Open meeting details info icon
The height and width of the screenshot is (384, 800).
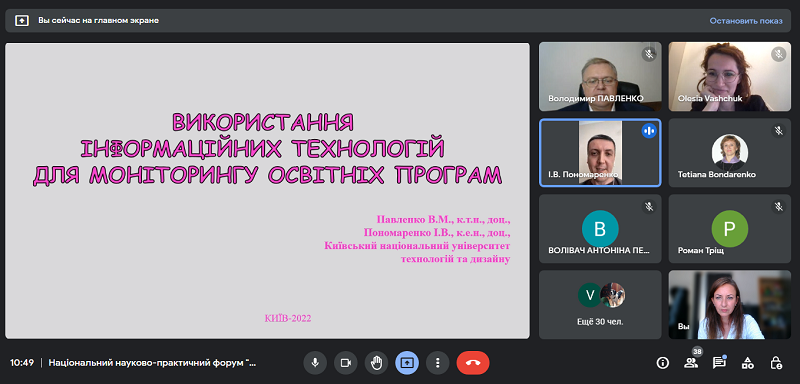click(663, 363)
